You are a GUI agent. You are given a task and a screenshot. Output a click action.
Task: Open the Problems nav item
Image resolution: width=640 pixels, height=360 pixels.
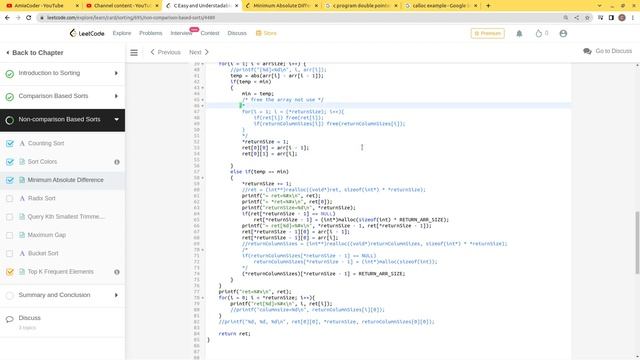151,33
